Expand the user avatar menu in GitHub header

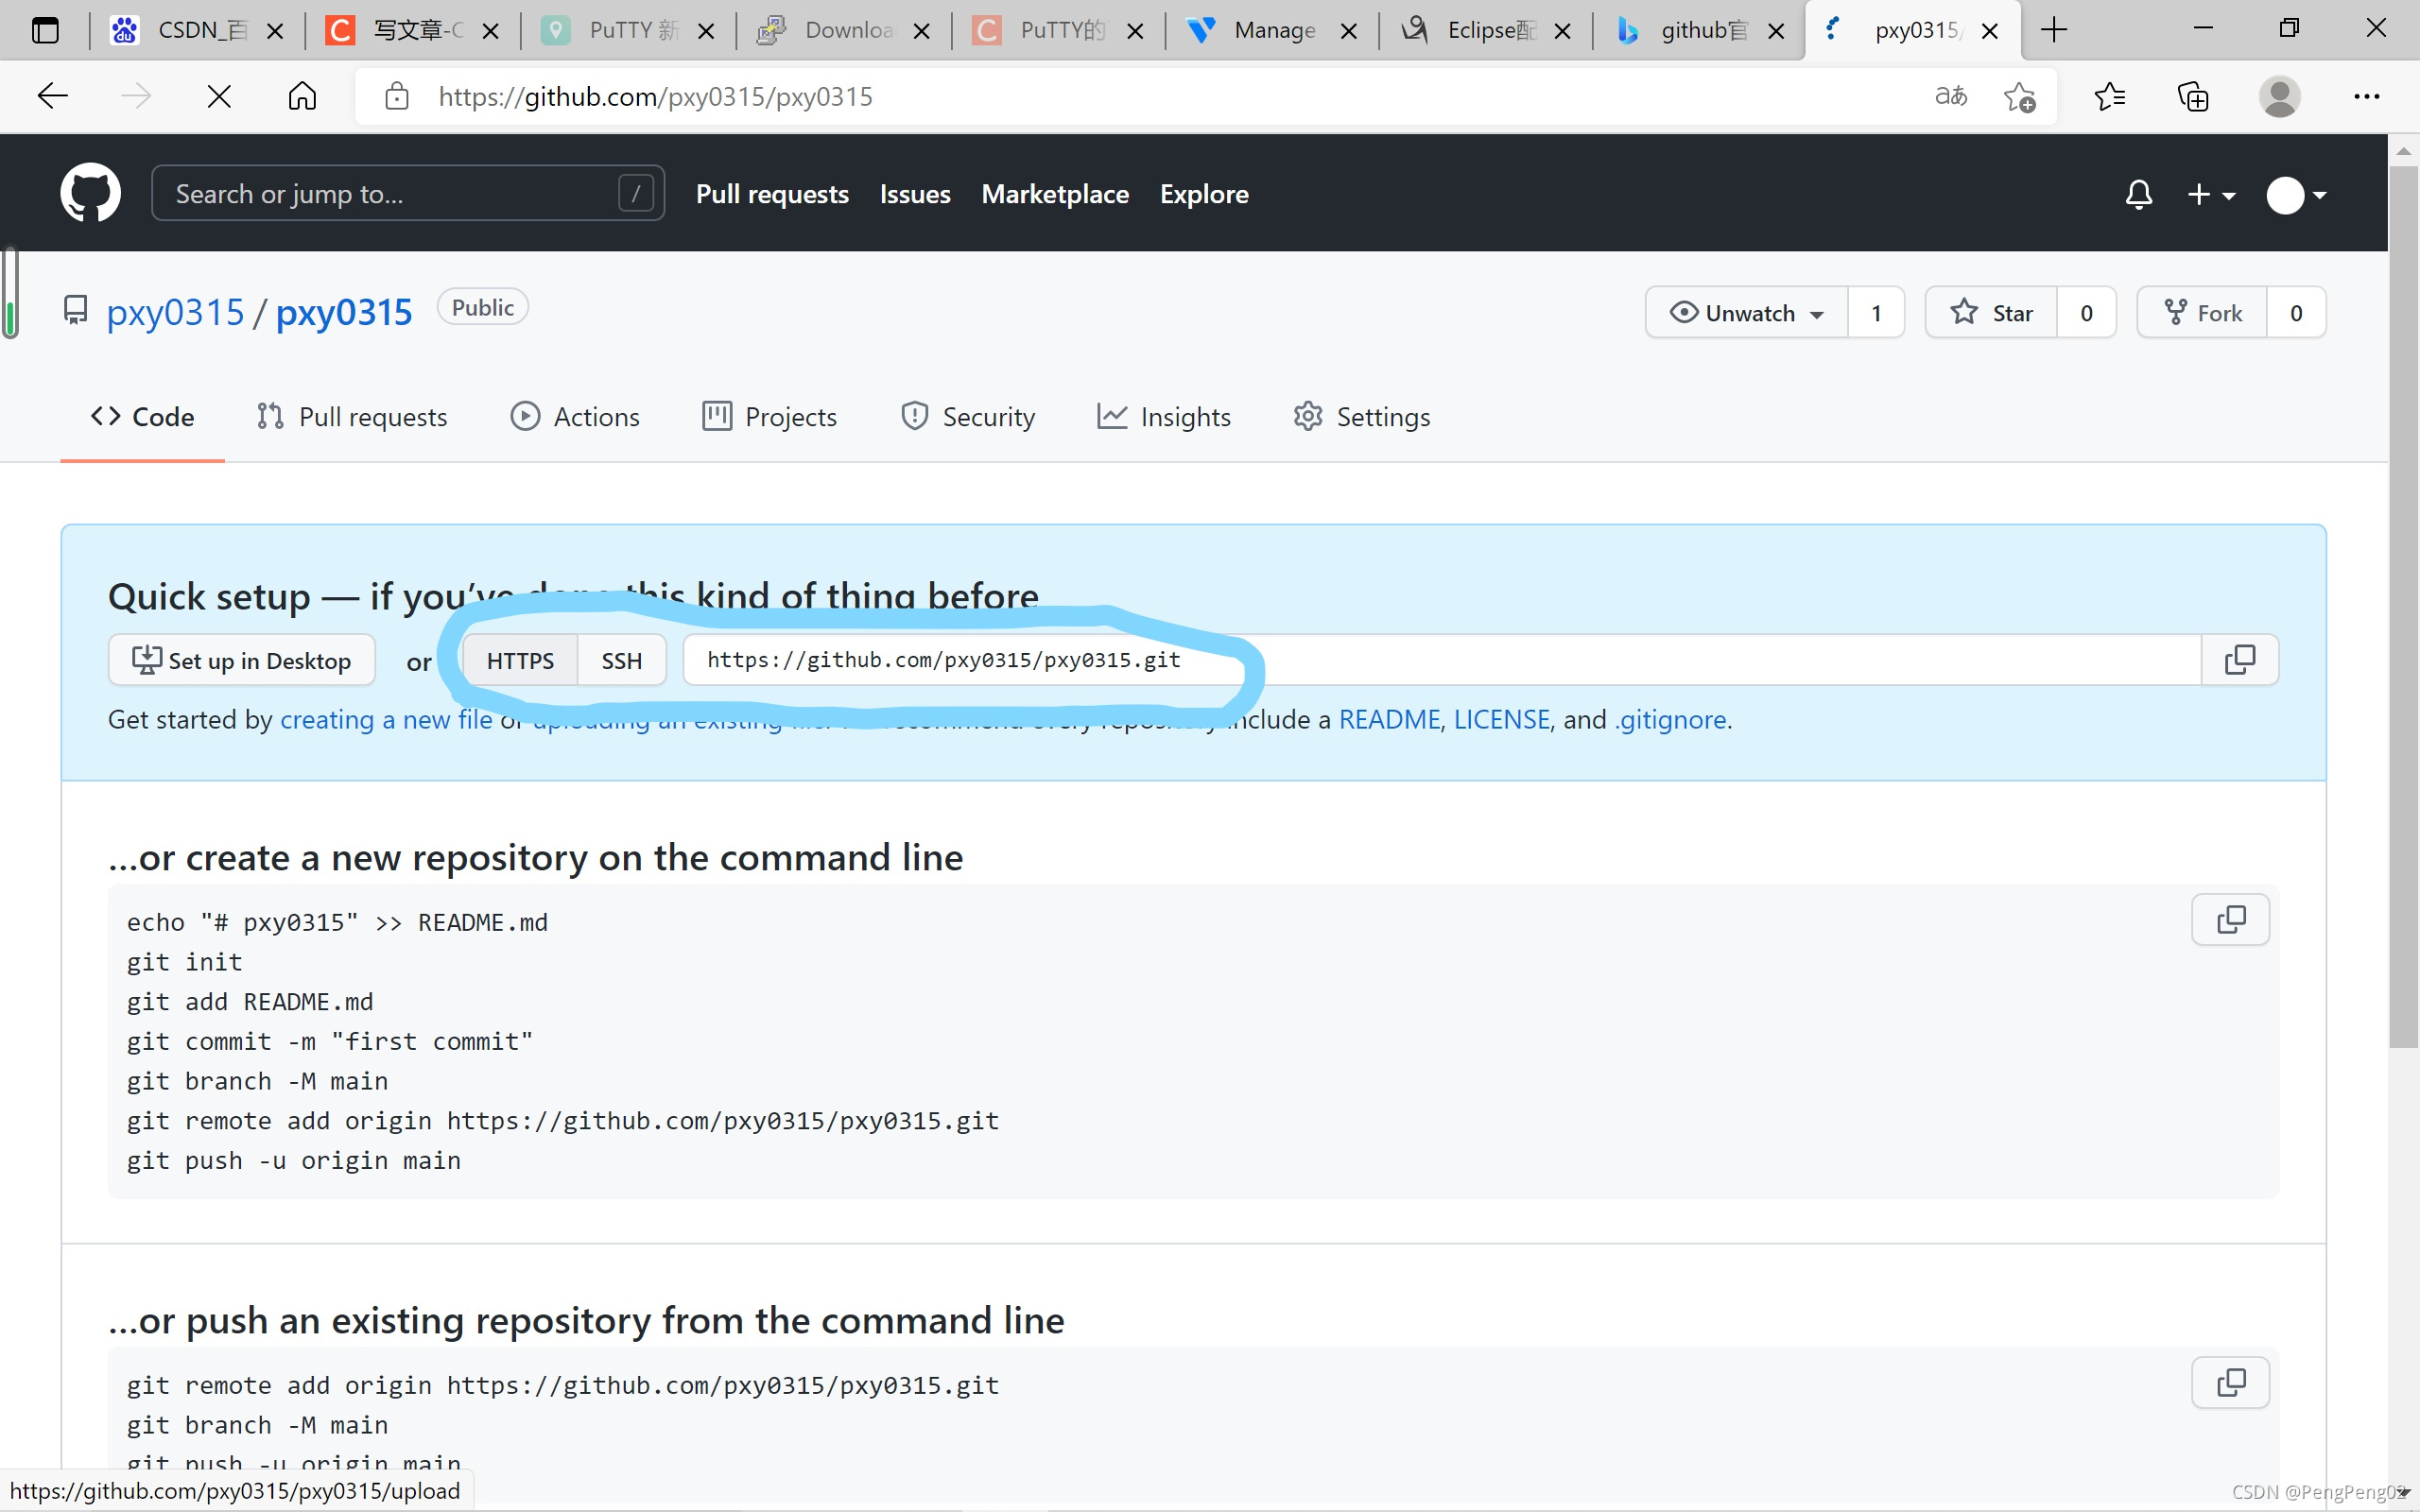click(2296, 195)
